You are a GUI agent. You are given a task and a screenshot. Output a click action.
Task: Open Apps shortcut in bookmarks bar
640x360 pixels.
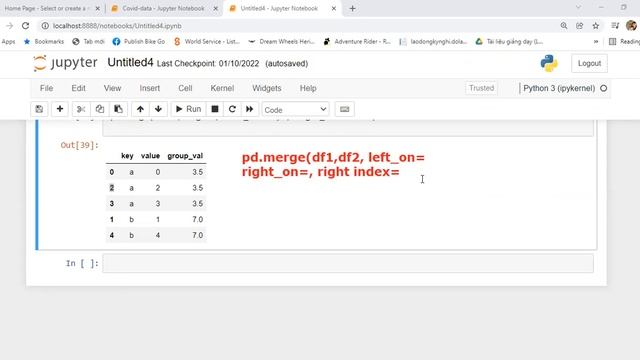coord(8,42)
